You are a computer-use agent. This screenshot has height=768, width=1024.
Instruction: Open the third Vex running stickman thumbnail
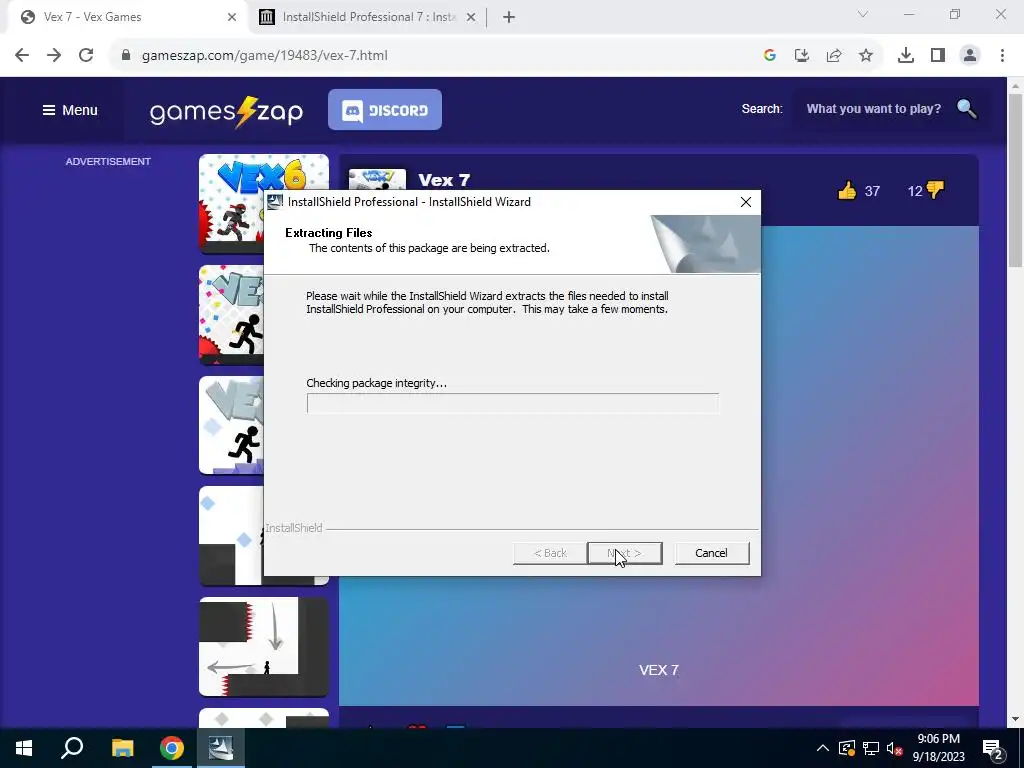click(231, 425)
